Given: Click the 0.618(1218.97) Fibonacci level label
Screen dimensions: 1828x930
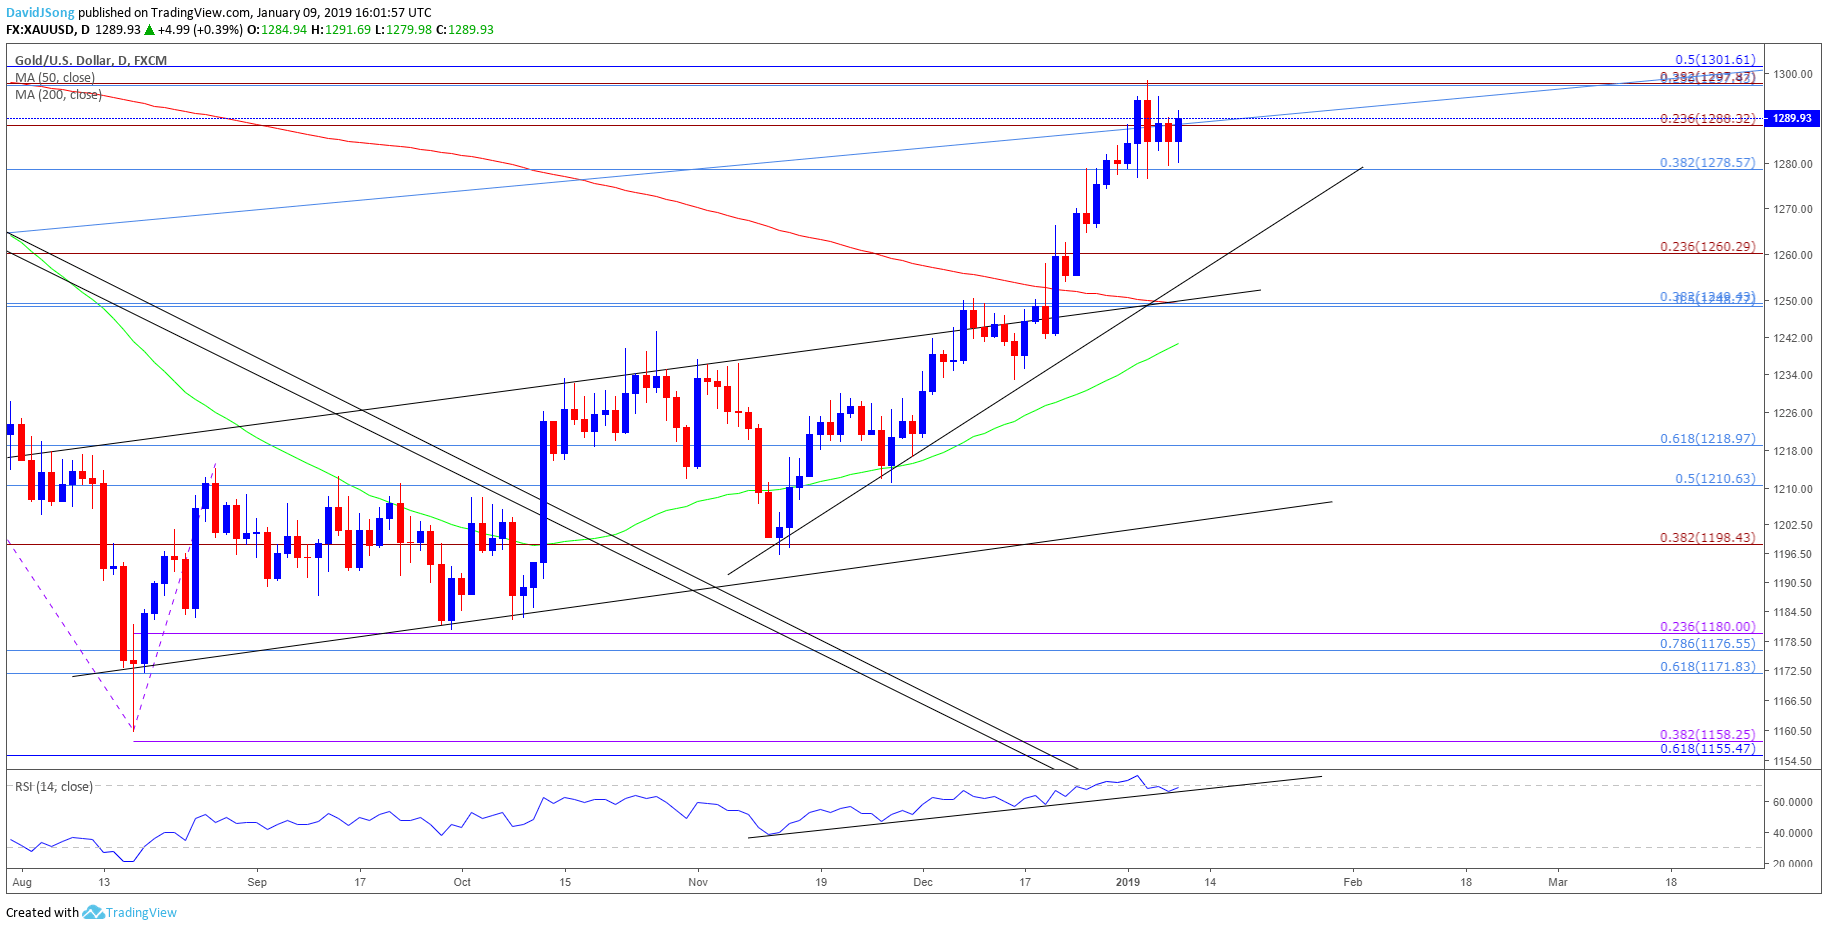Looking at the screenshot, I should click(x=1707, y=438).
